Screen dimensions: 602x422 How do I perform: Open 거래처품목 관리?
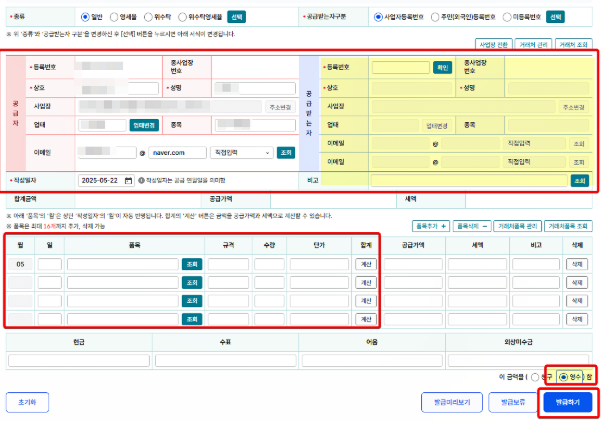coord(518,226)
